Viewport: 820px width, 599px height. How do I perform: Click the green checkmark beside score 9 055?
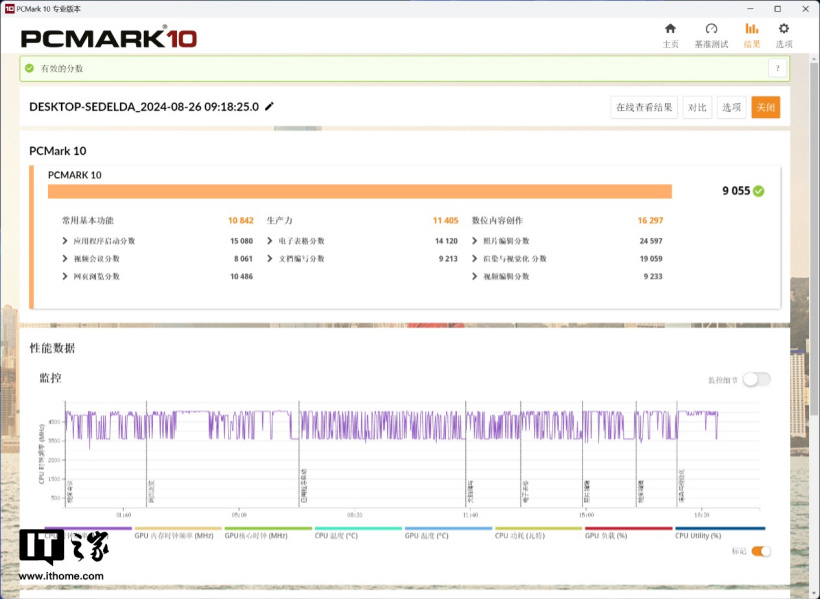tap(759, 191)
